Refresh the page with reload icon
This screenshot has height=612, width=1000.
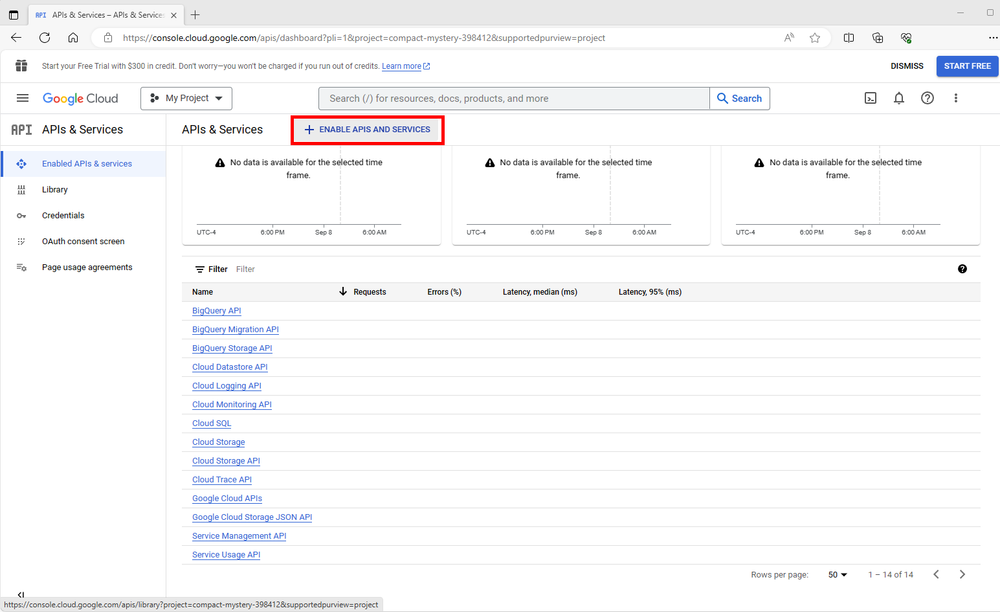coord(45,38)
